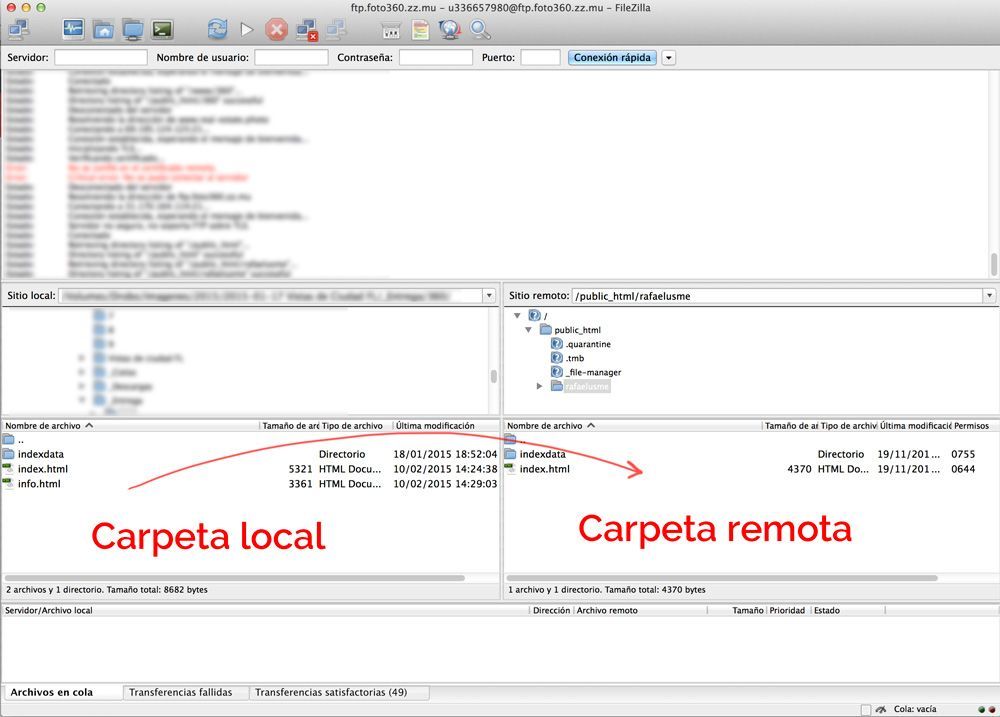Select the _file-manager folder in remote tree
Viewport: 1000px width, 717px height.
pyautogui.click(x=593, y=372)
